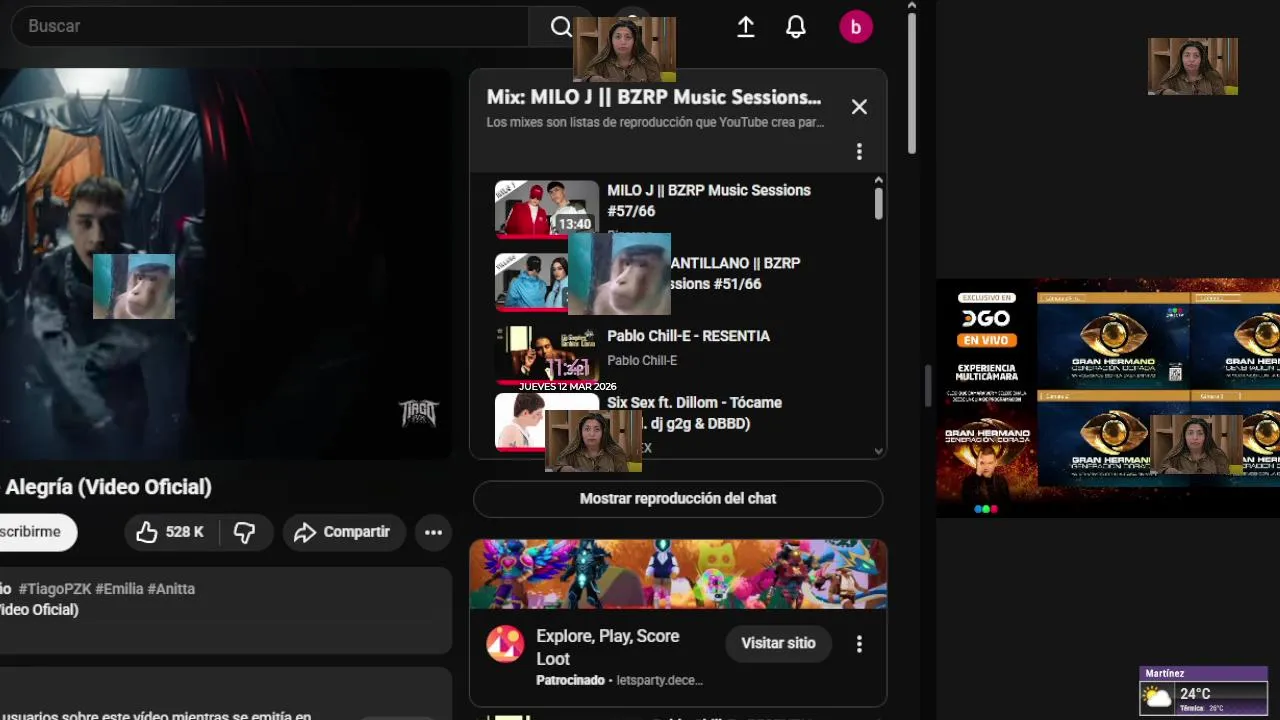Click the advertiser logo icon
The width and height of the screenshot is (1280, 720).
[x=505, y=644]
